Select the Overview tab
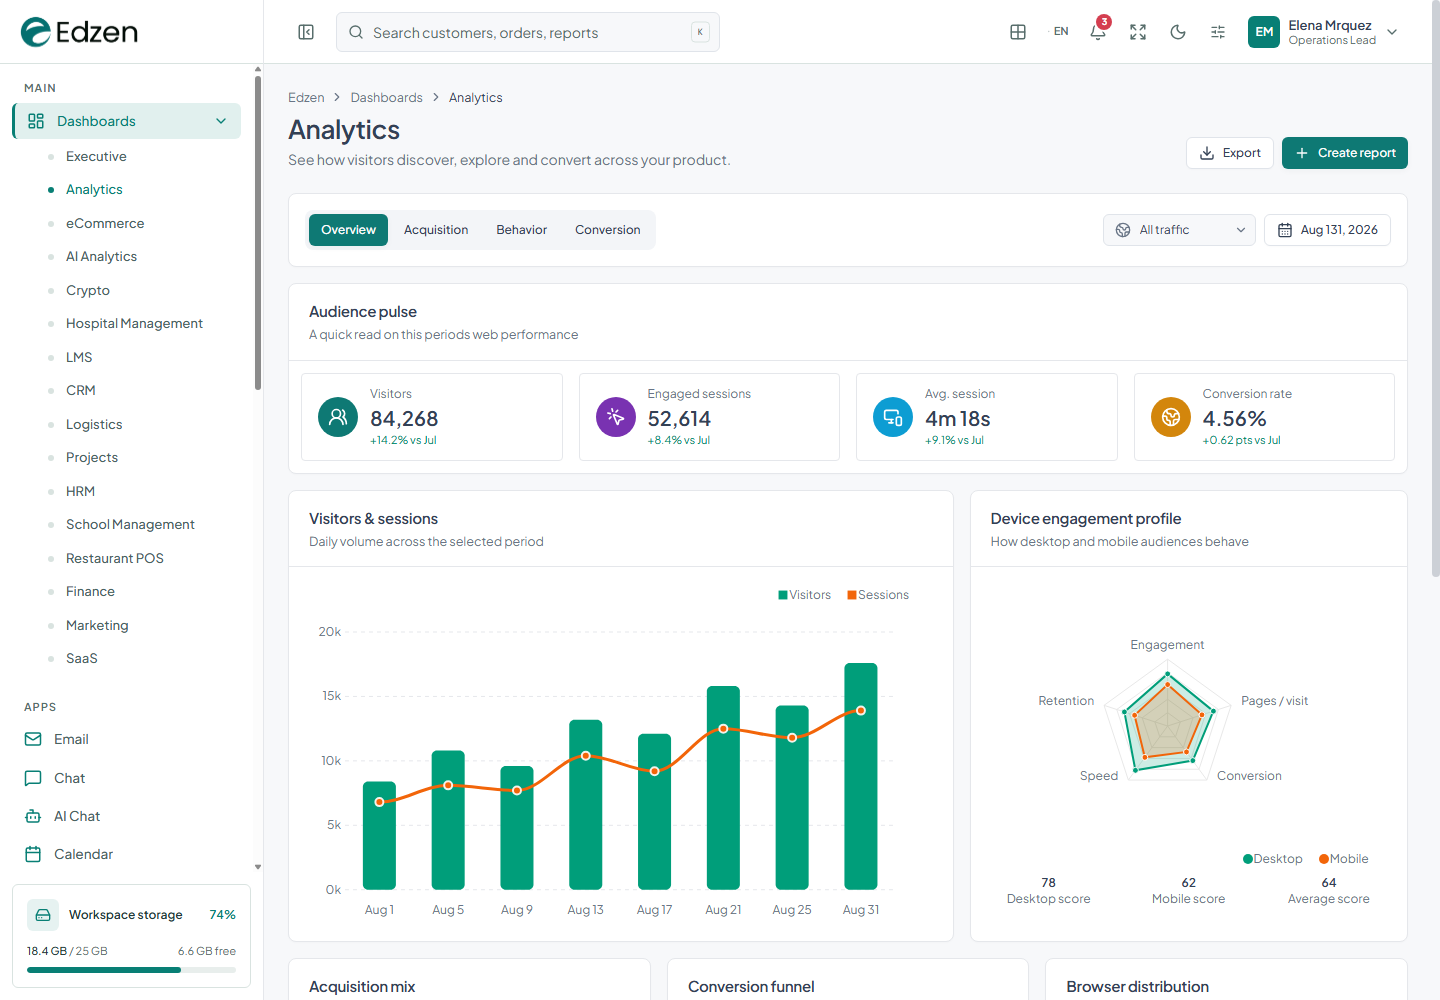This screenshot has width=1440, height=1000. pos(348,230)
